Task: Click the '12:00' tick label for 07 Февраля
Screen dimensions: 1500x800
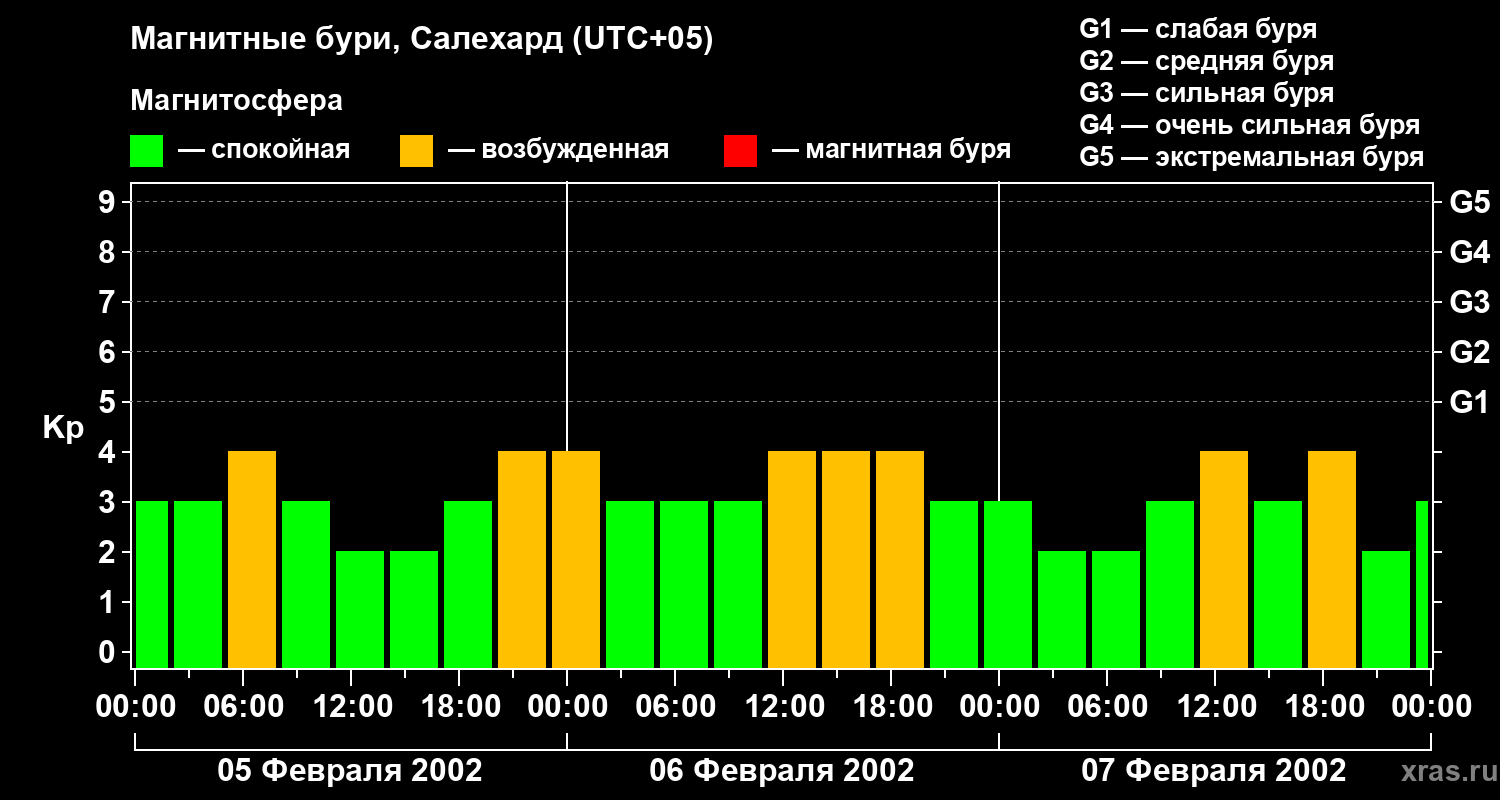Action: (1215, 707)
